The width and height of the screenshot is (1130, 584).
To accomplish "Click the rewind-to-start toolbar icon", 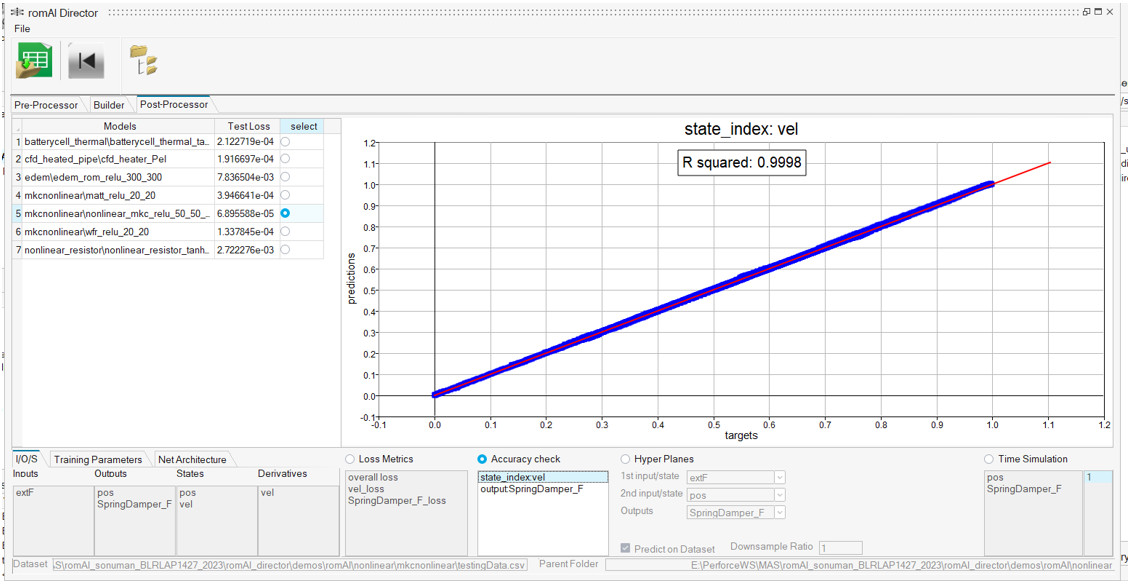I will tap(86, 62).
